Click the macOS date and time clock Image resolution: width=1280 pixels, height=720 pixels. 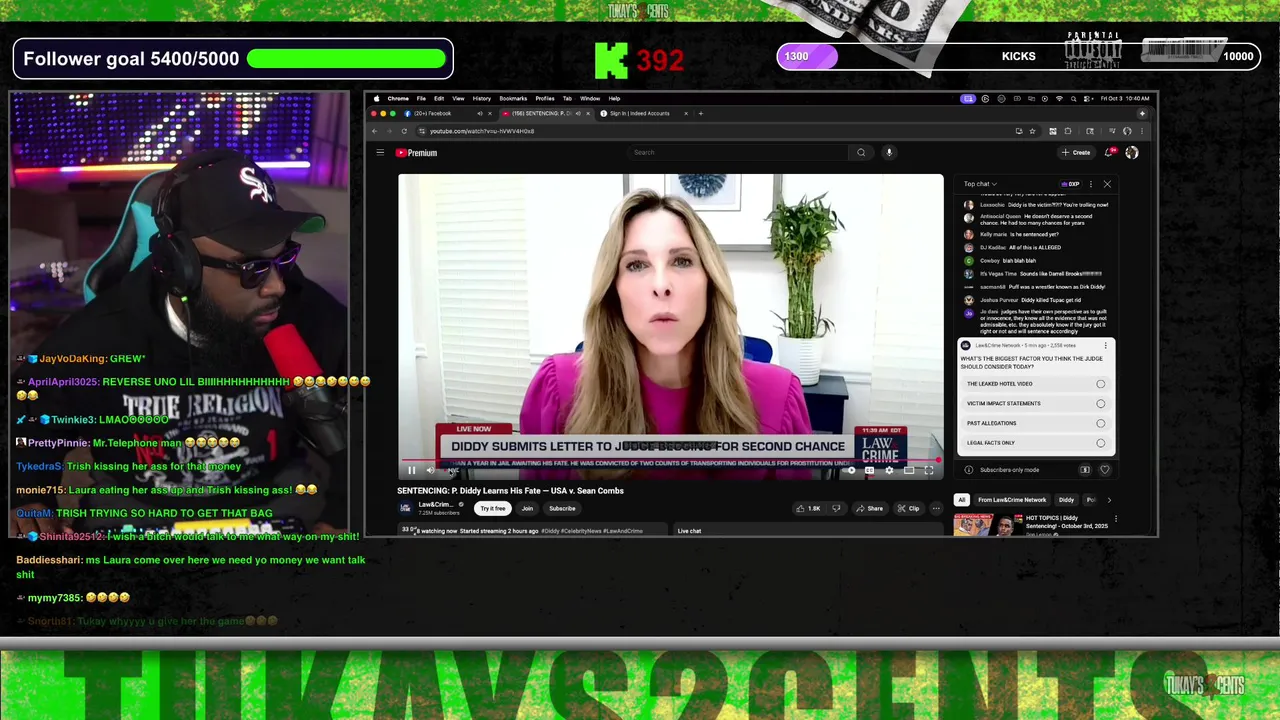click(x=1126, y=99)
